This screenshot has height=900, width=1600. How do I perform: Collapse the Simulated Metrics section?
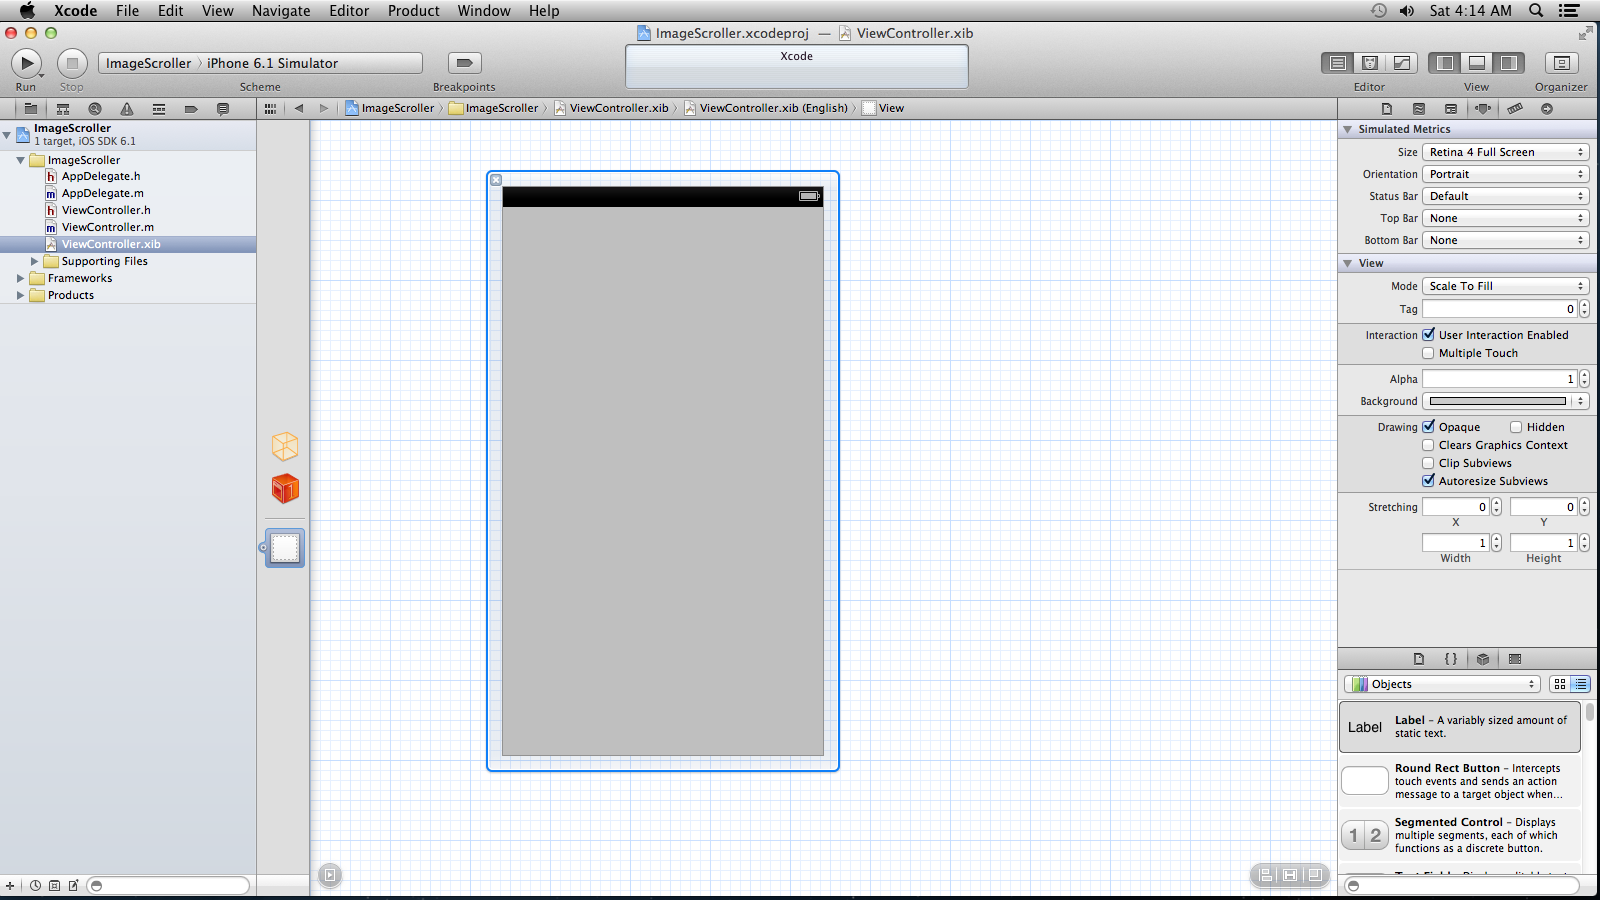click(x=1348, y=129)
